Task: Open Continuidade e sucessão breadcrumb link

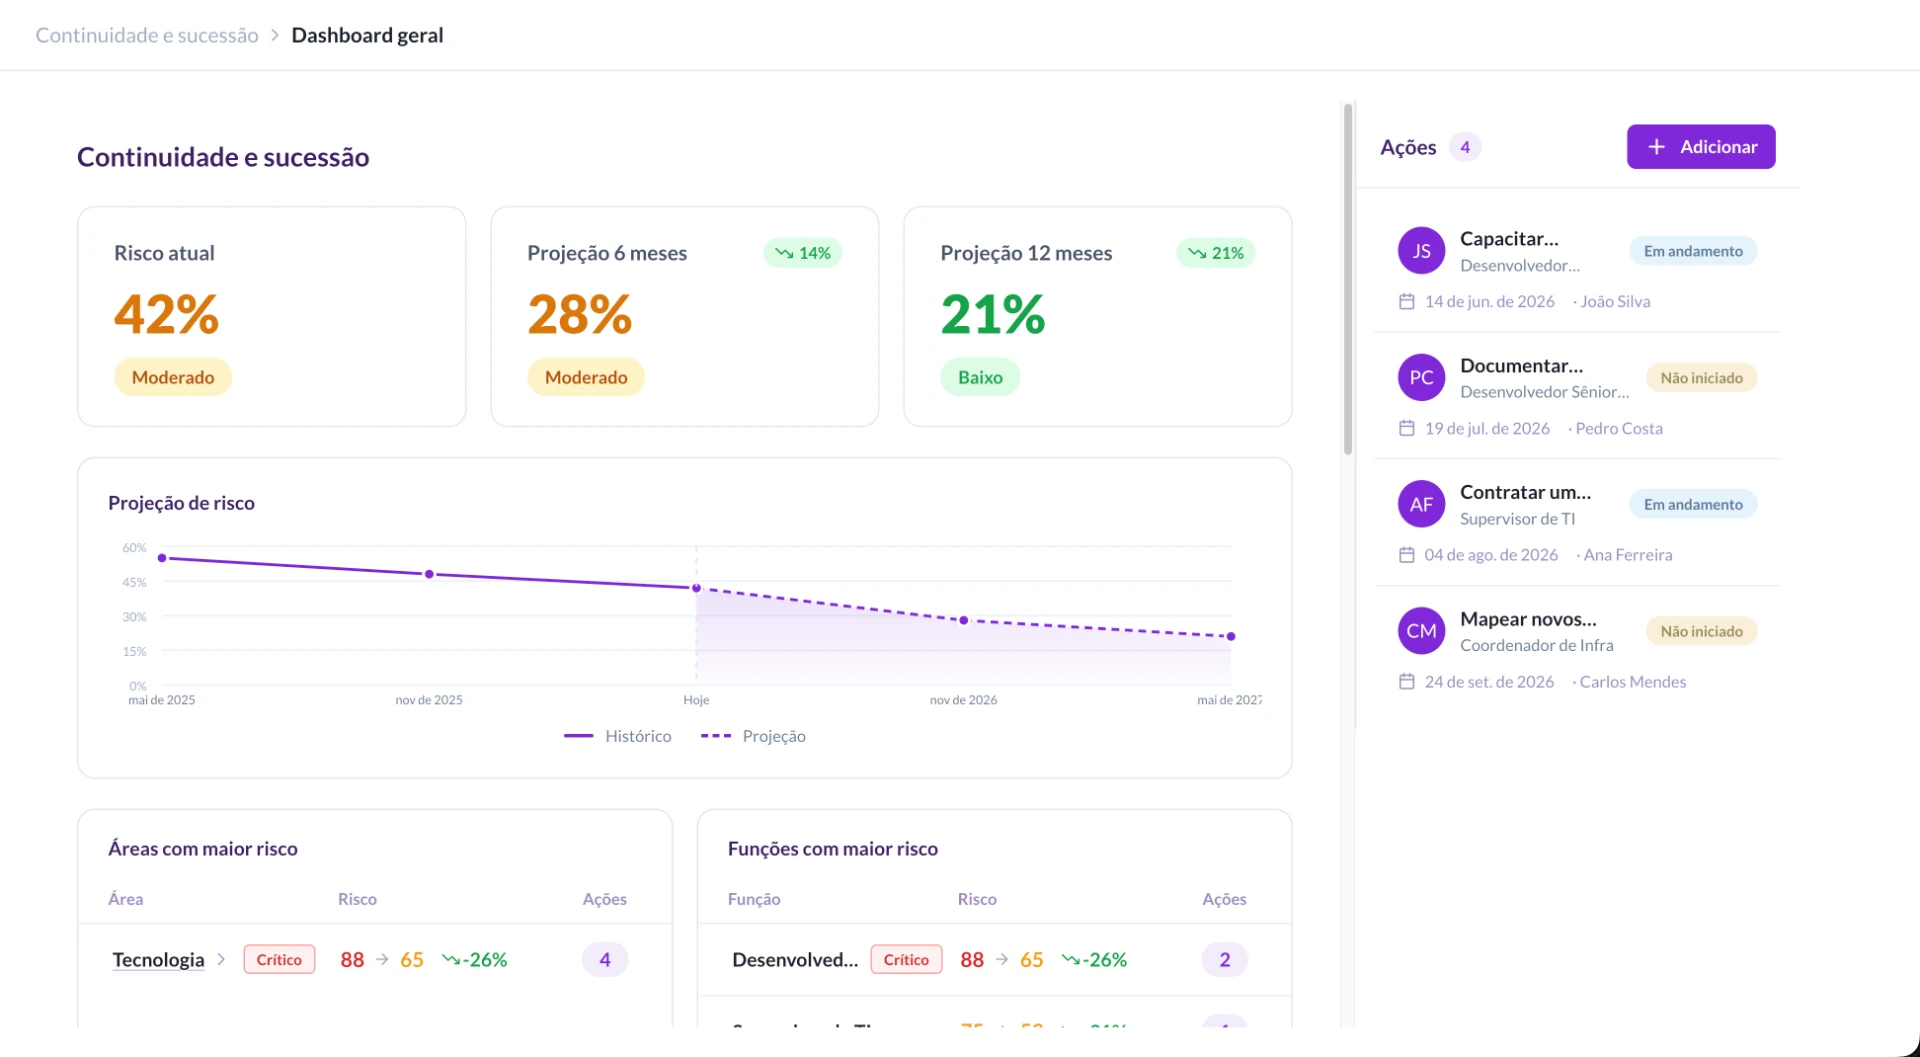Action: (147, 35)
